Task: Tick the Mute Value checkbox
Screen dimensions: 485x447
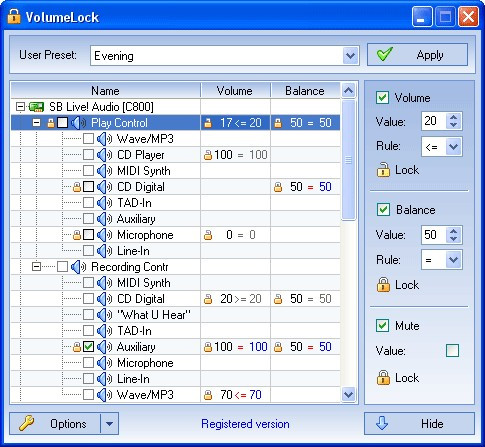Action: click(452, 350)
